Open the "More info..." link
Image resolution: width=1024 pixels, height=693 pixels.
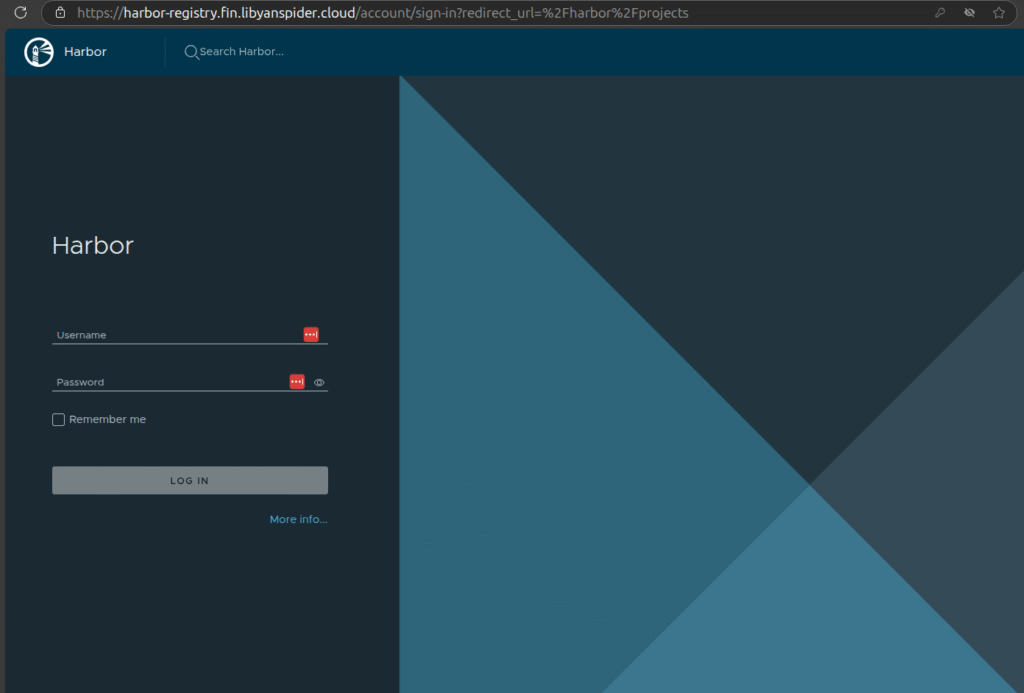[x=297, y=518]
